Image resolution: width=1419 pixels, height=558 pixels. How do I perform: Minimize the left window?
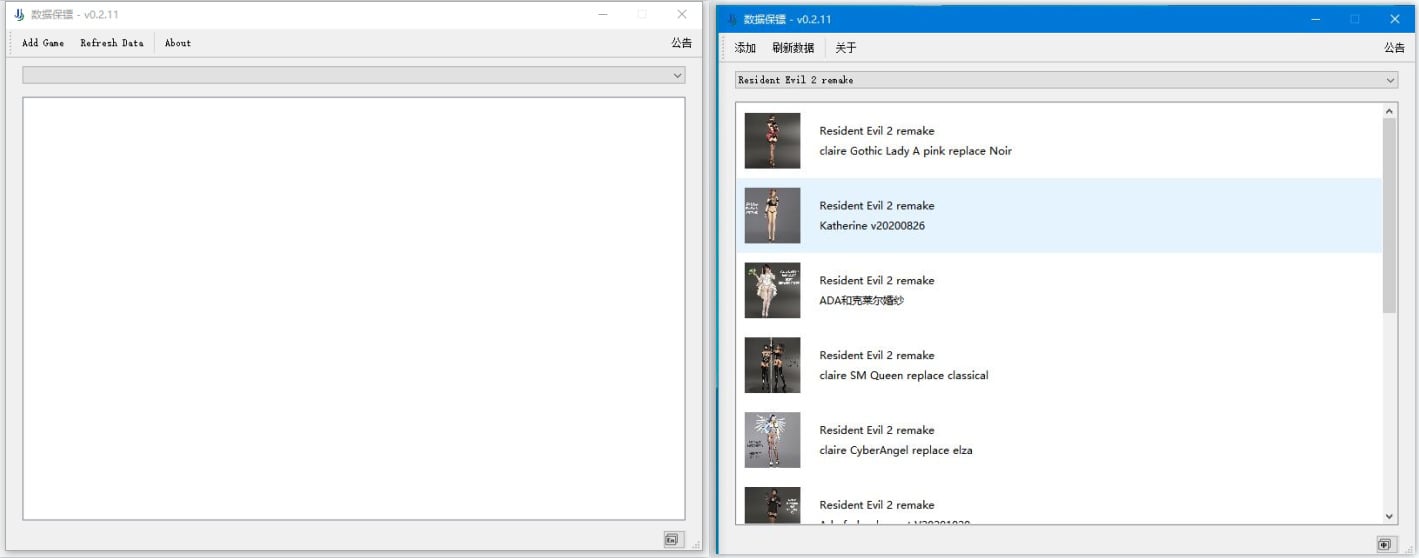[x=602, y=15]
